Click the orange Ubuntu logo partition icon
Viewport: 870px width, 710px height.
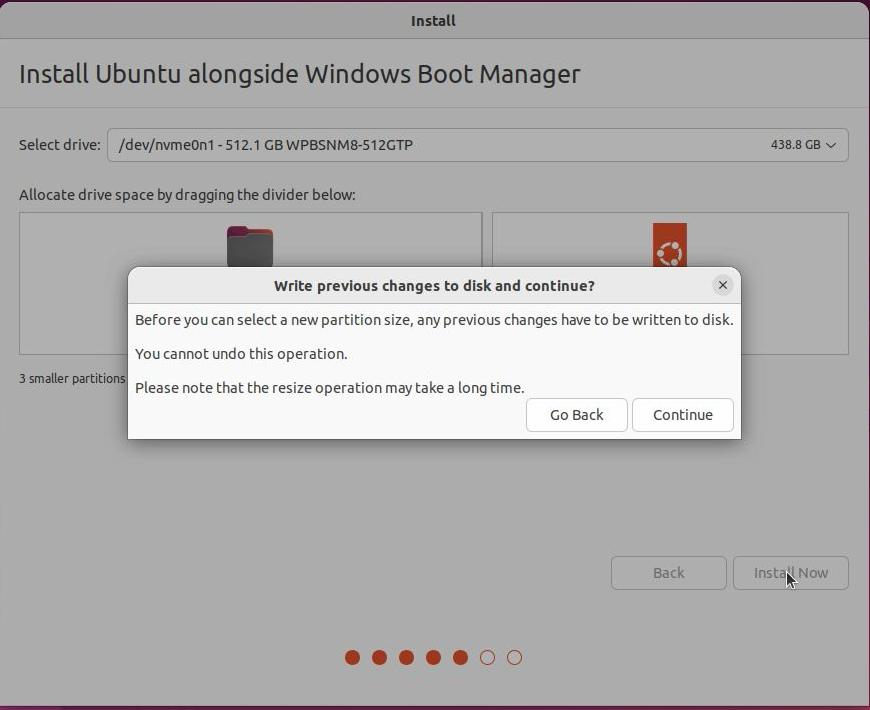click(670, 245)
